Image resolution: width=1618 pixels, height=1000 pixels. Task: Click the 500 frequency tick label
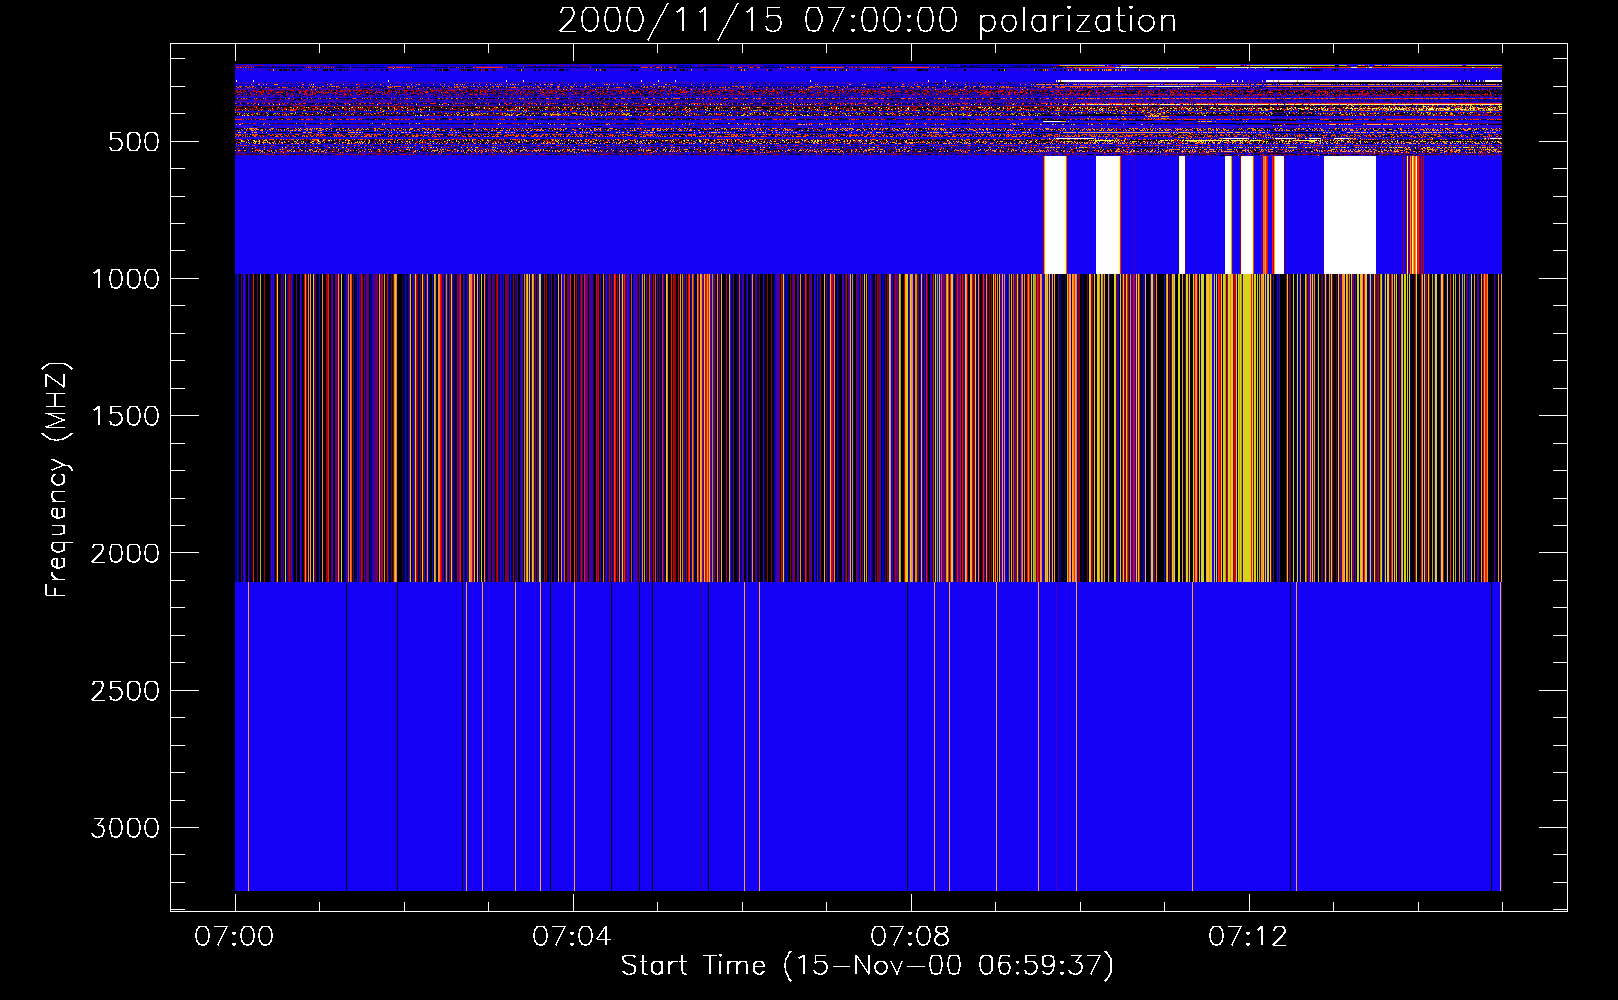[x=133, y=142]
